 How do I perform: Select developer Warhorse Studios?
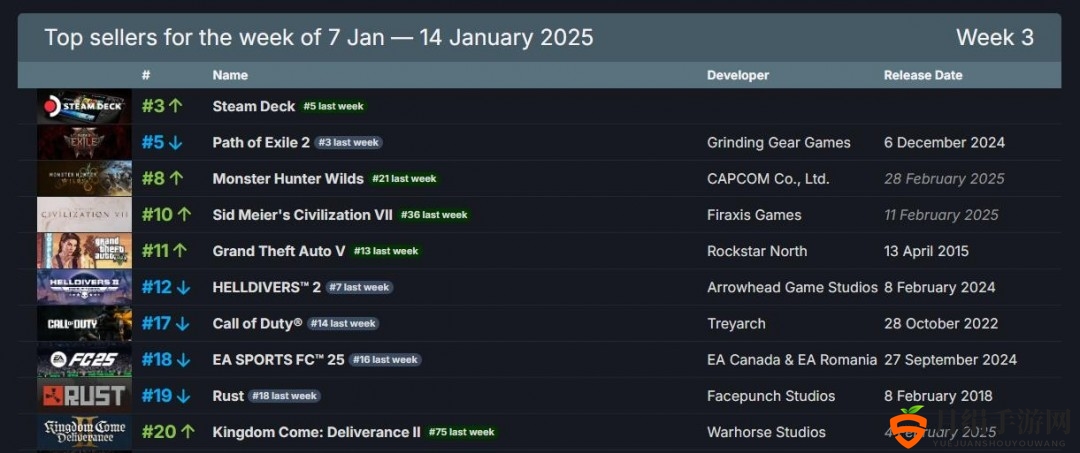(x=766, y=432)
